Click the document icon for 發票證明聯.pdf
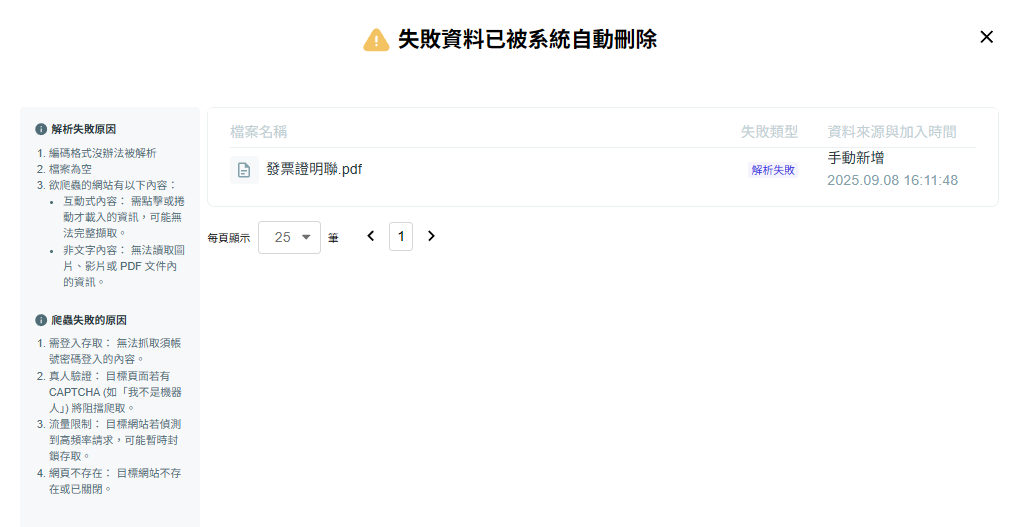The width and height of the screenshot is (1021, 527). tap(244, 170)
